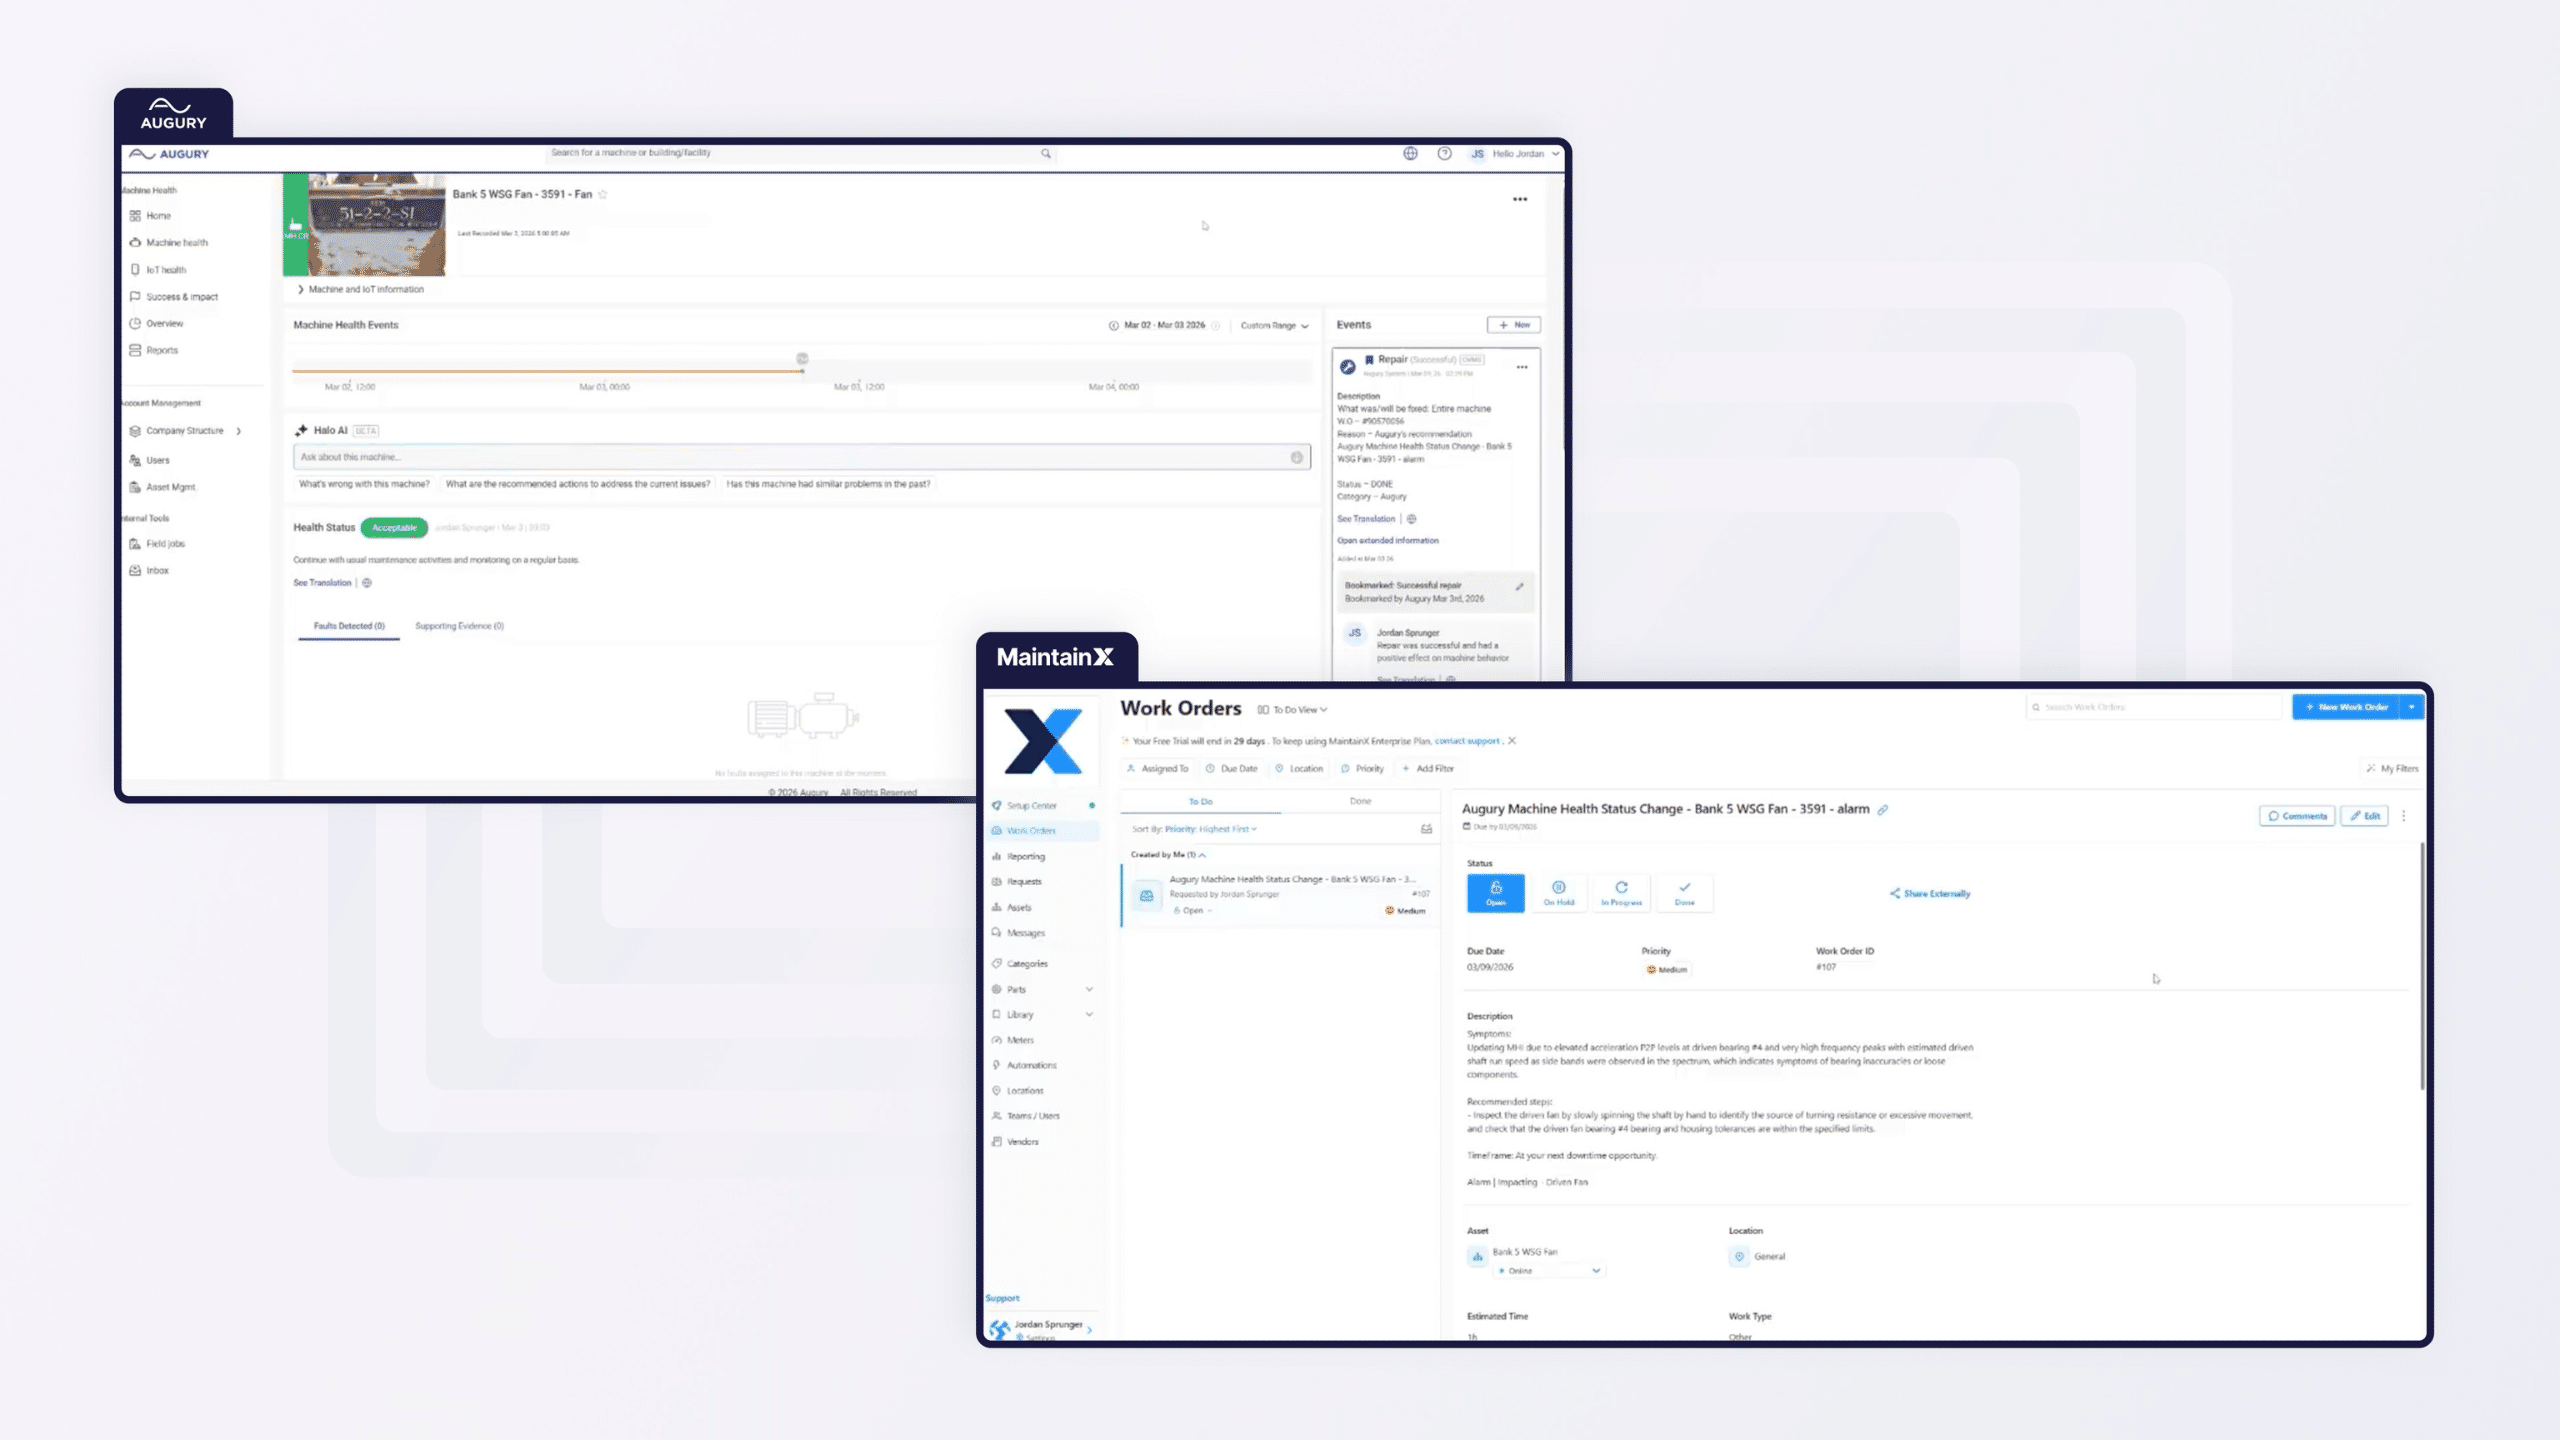Screen dimensions: 2560x1440
Task: Open Machine health in Augury sidebar
Action: (168, 243)
